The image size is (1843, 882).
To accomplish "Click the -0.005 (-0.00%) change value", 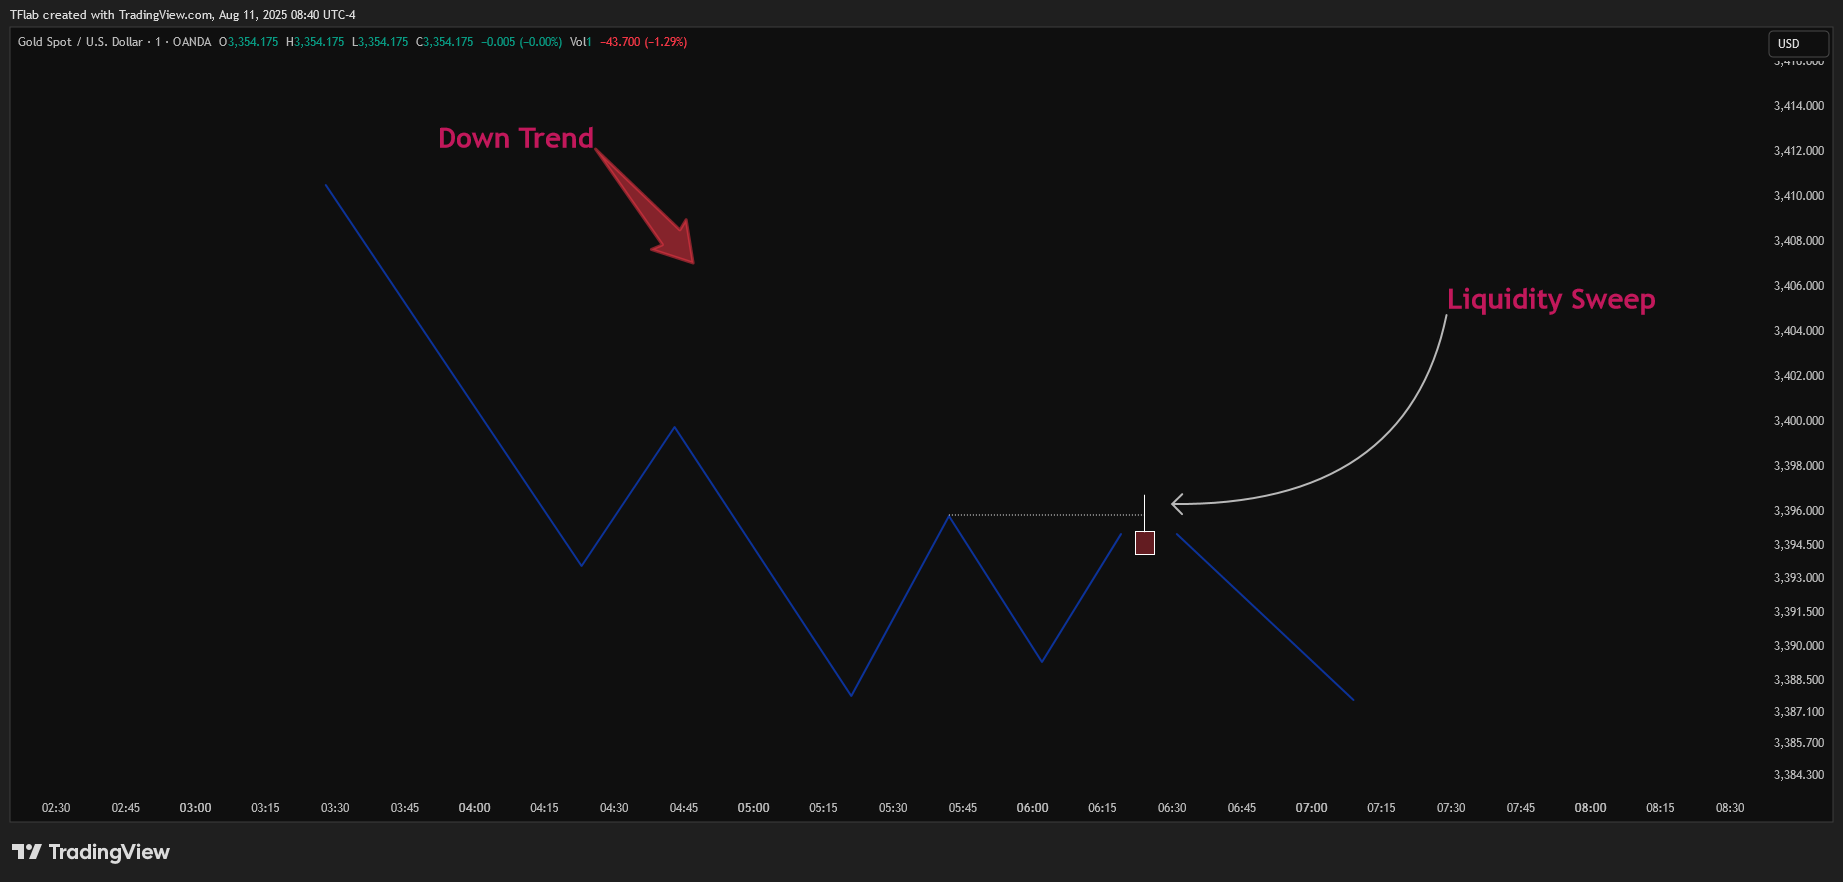I will coord(522,42).
